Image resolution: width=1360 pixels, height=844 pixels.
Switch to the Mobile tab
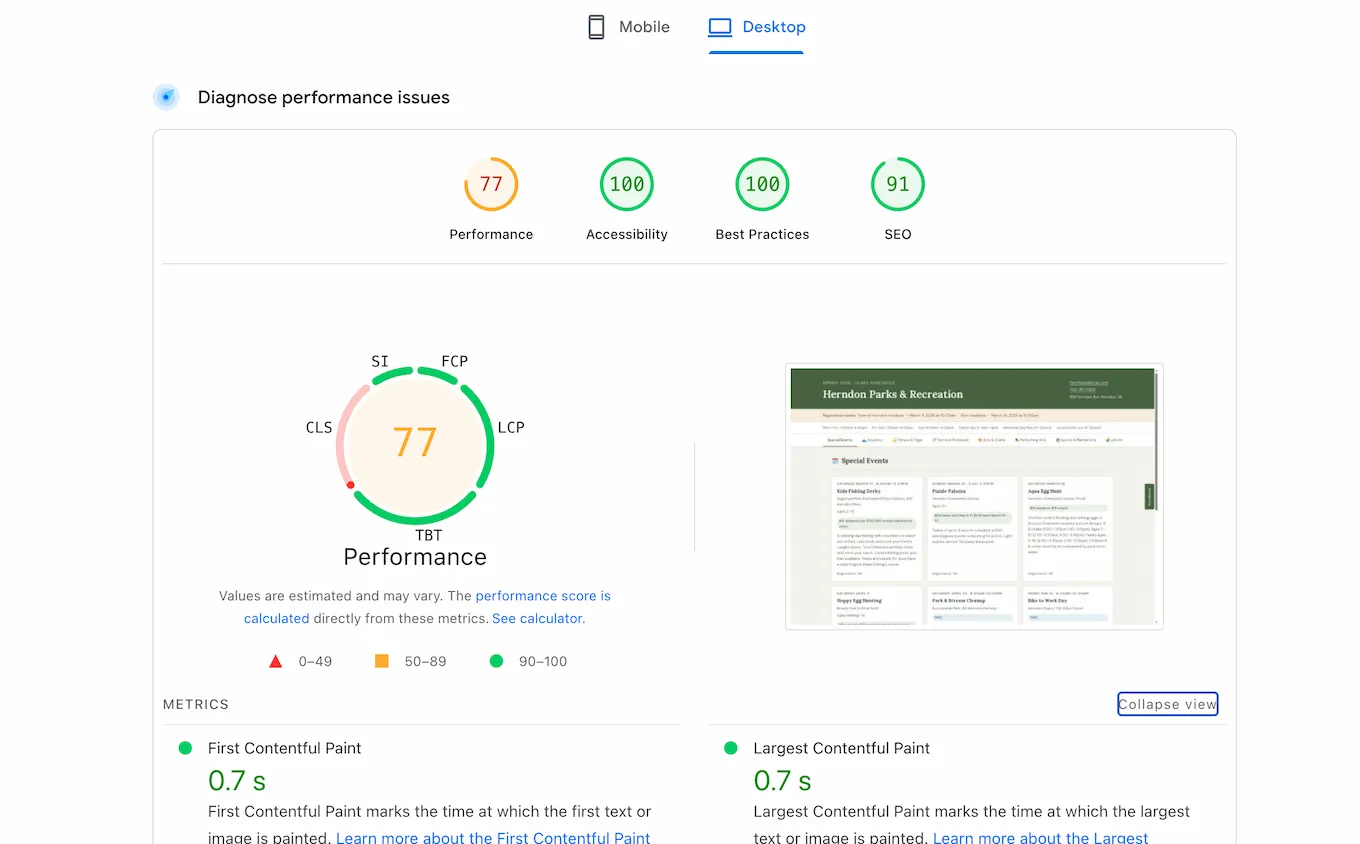(x=628, y=27)
